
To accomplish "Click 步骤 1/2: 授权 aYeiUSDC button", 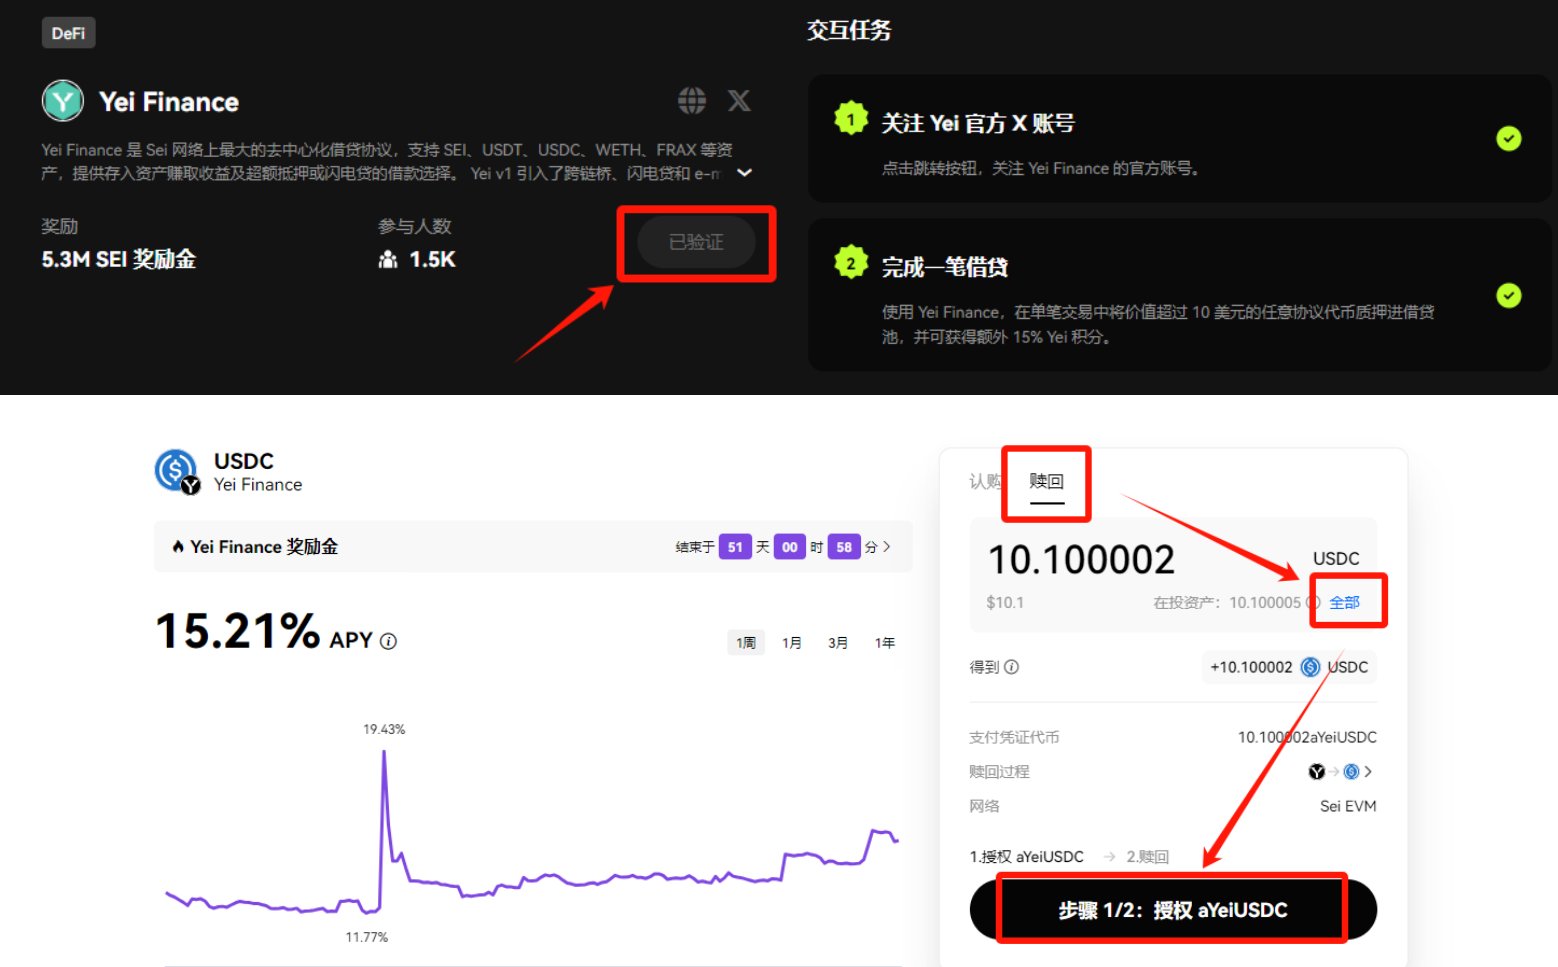I will (1173, 910).
